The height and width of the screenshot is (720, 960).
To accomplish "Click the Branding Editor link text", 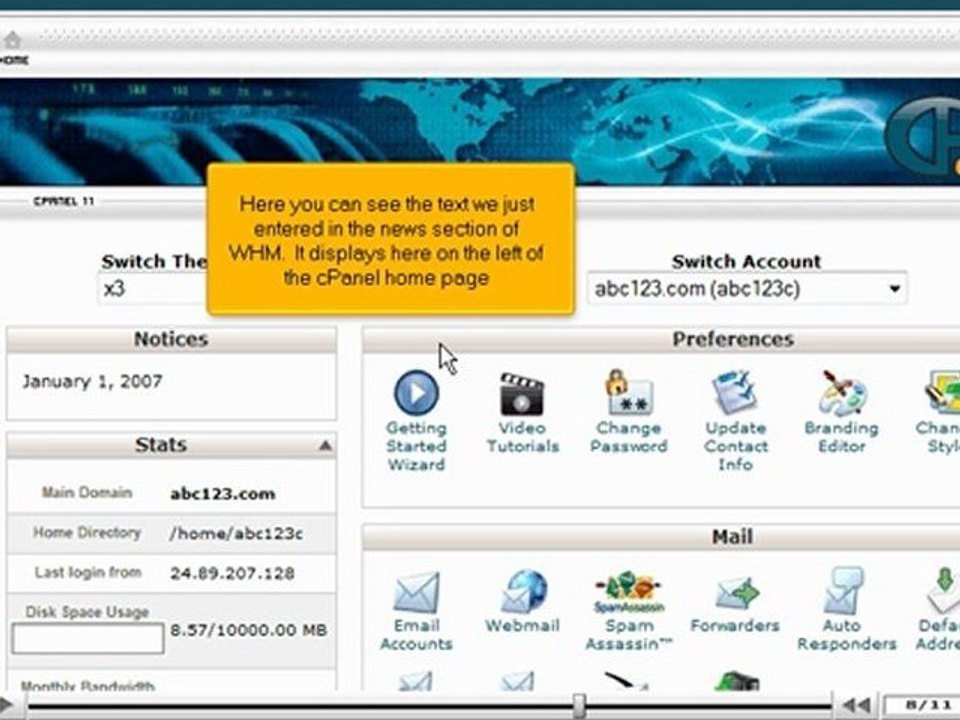I will point(842,437).
